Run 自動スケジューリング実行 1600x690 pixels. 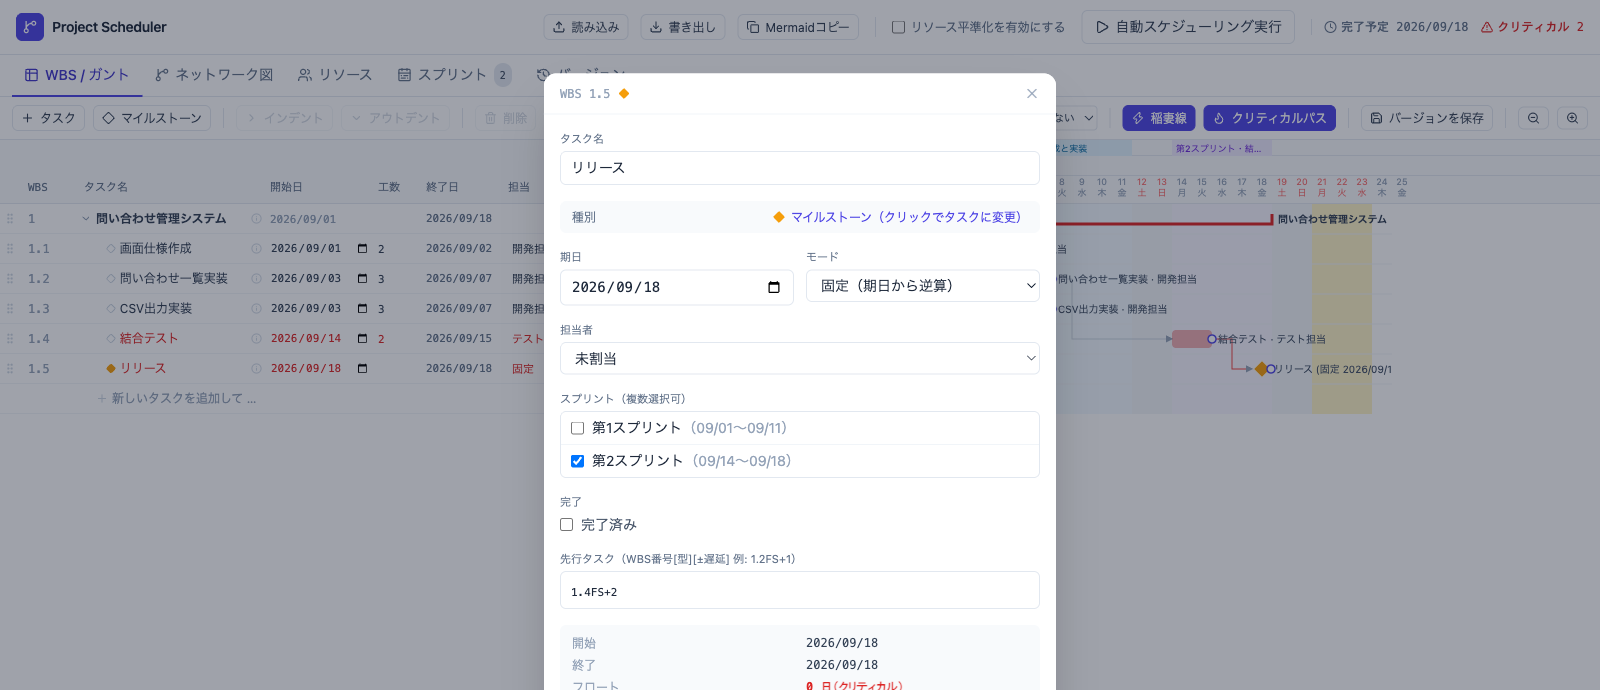tap(1188, 27)
